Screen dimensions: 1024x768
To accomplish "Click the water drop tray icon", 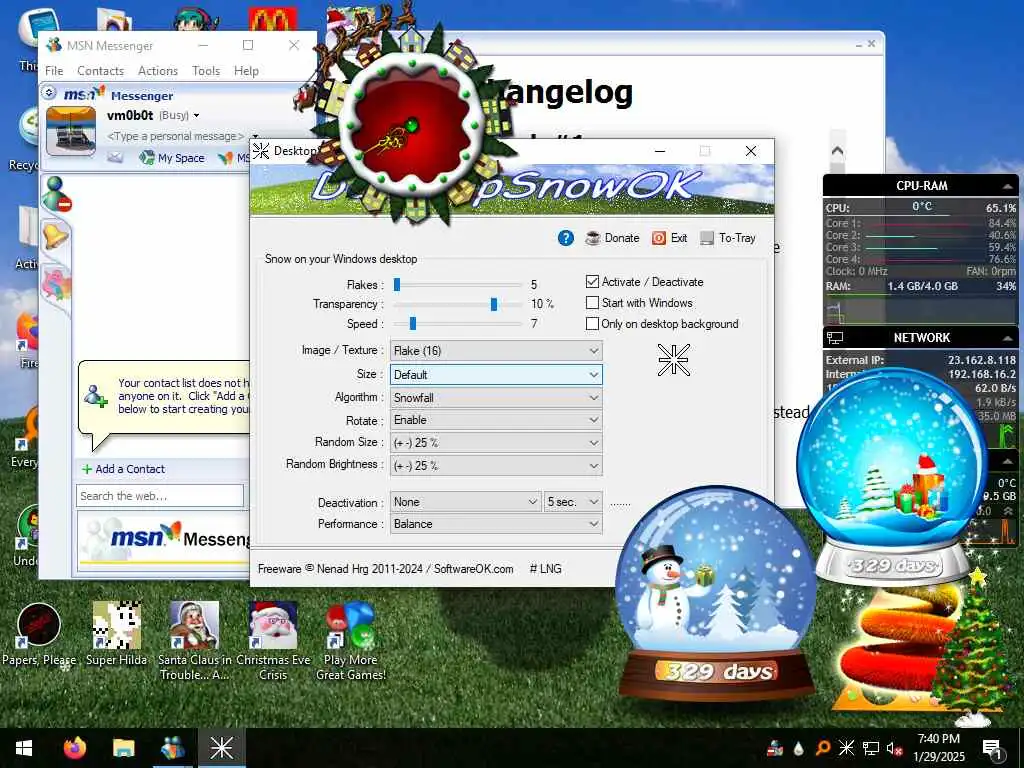I will pyautogui.click(x=799, y=748).
